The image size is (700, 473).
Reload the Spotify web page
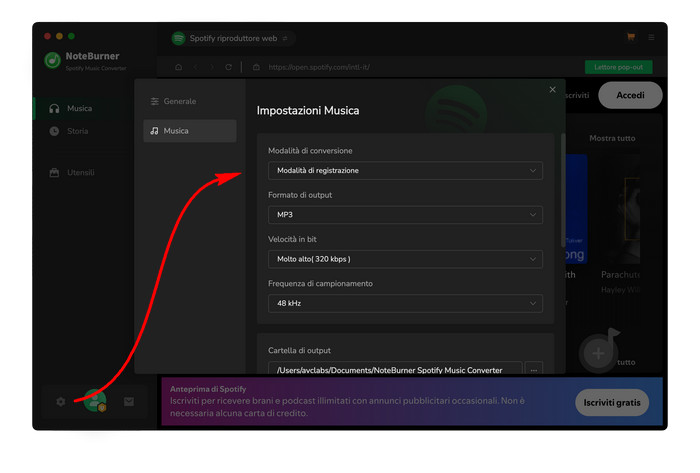(228, 67)
